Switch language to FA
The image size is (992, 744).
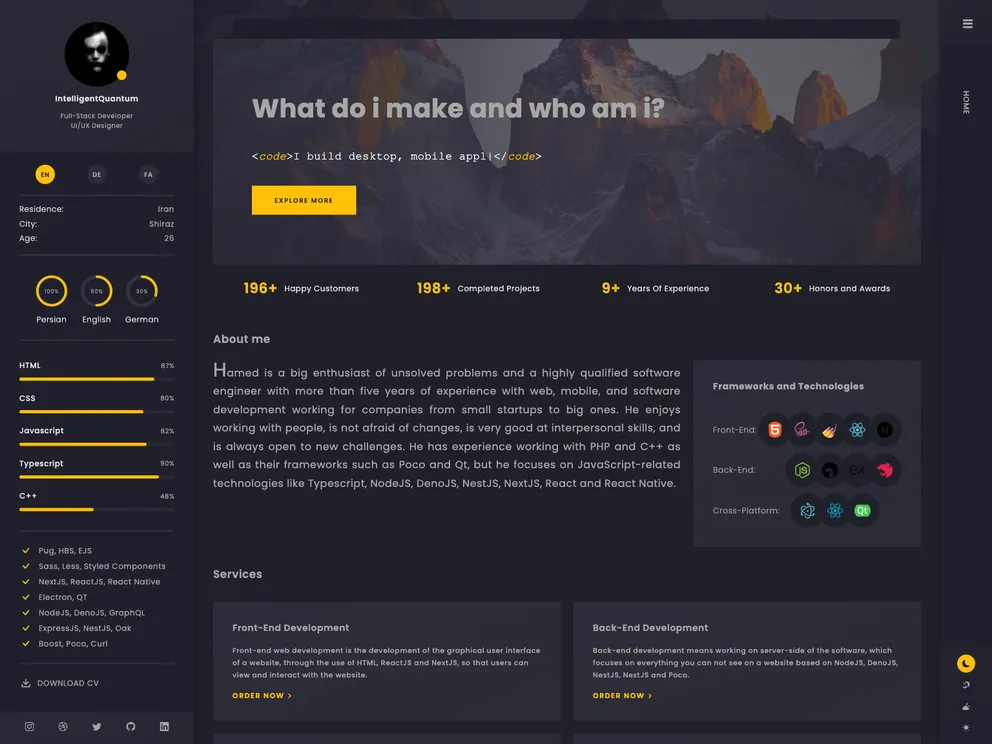[x=148, y=175]
